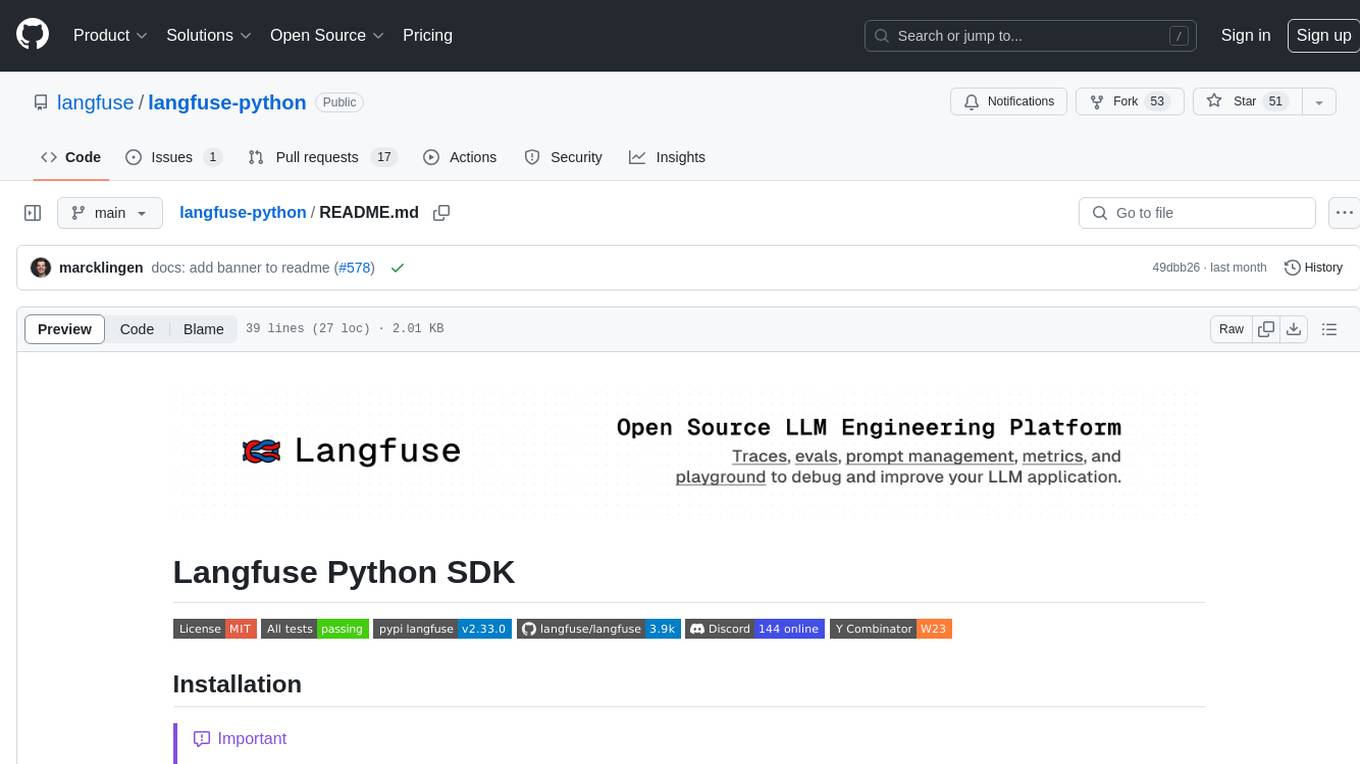Open the Raw file view
The width and height of the screenshot is (1360, 764).
pos(1231,329)
